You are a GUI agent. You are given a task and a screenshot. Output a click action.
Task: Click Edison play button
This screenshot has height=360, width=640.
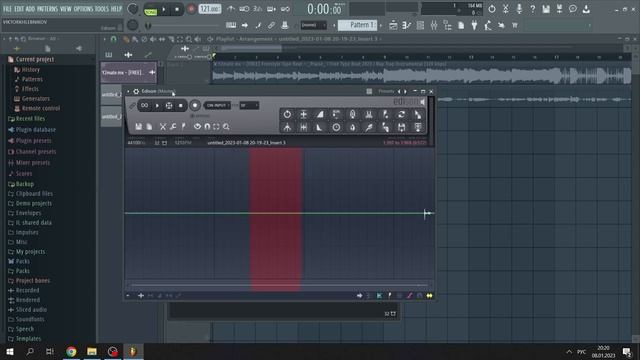click(x=157, y=105)
